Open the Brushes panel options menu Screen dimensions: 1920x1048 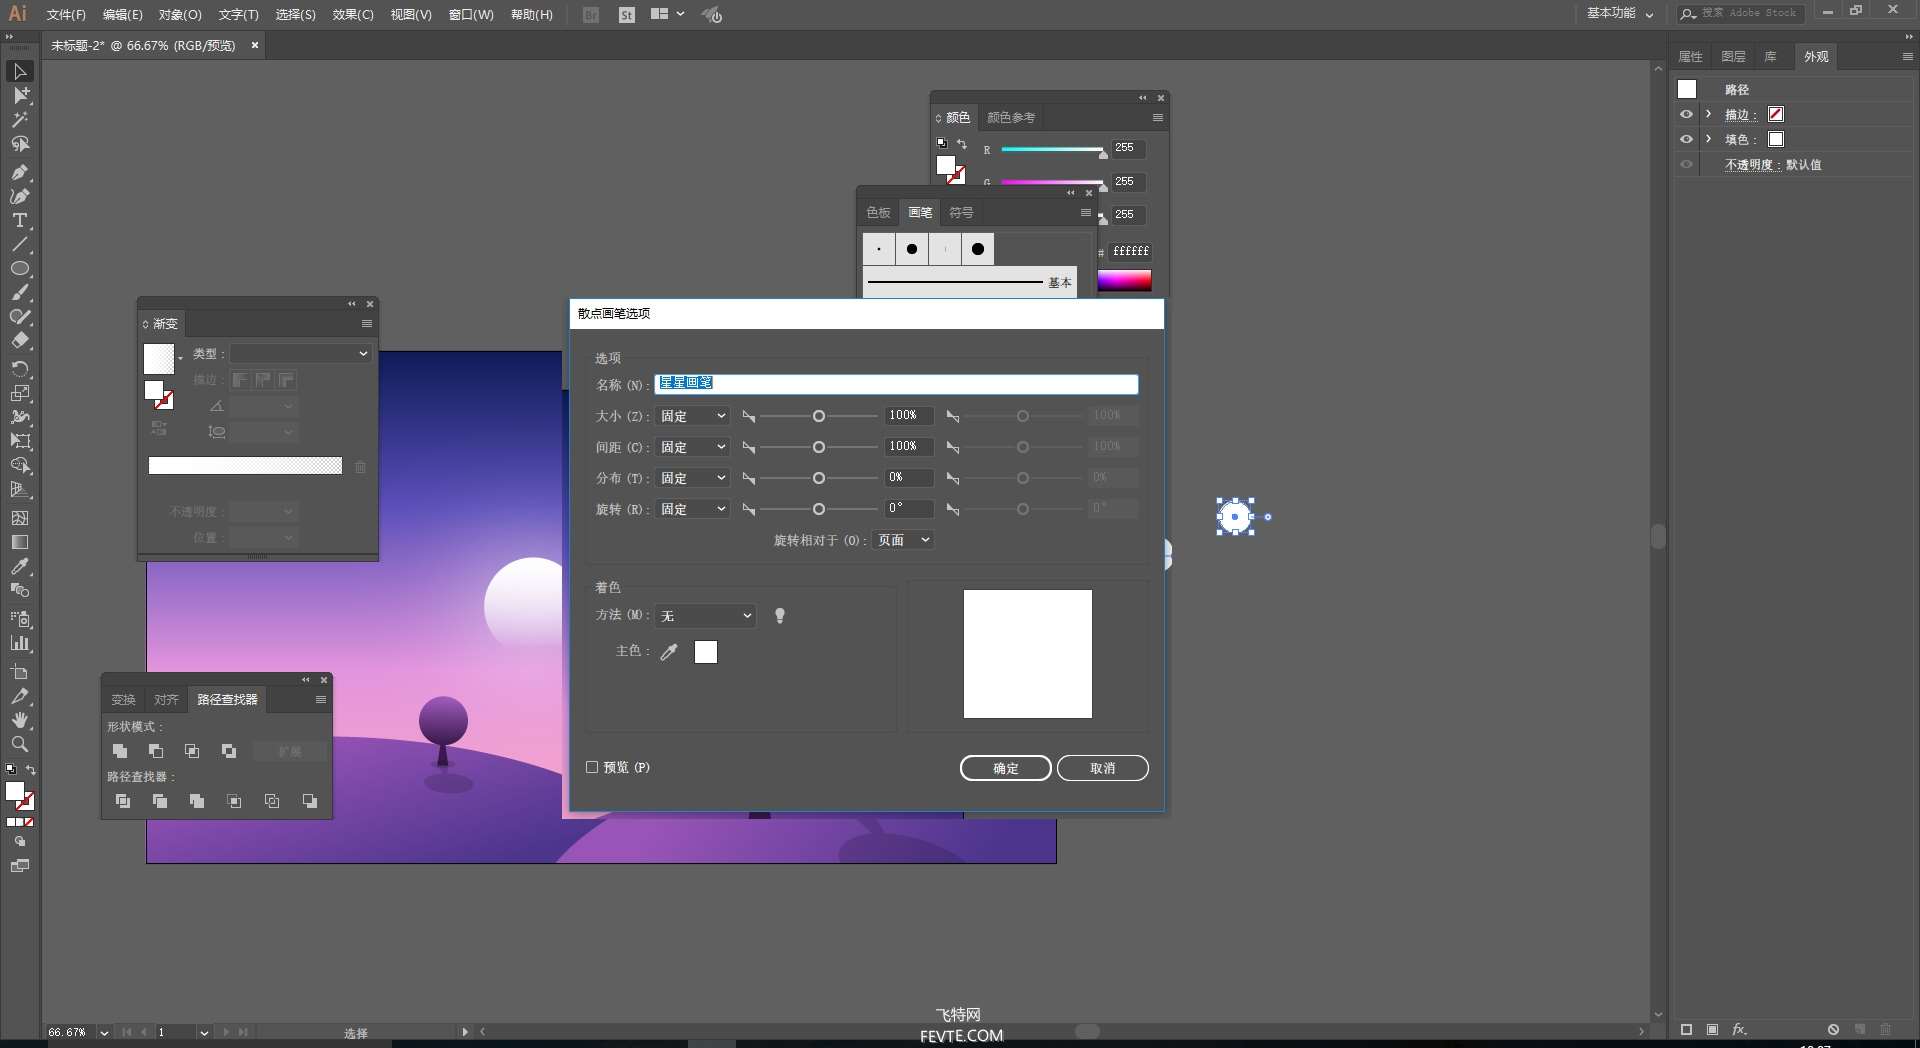pyautogui.click(x=1085, y=213)
